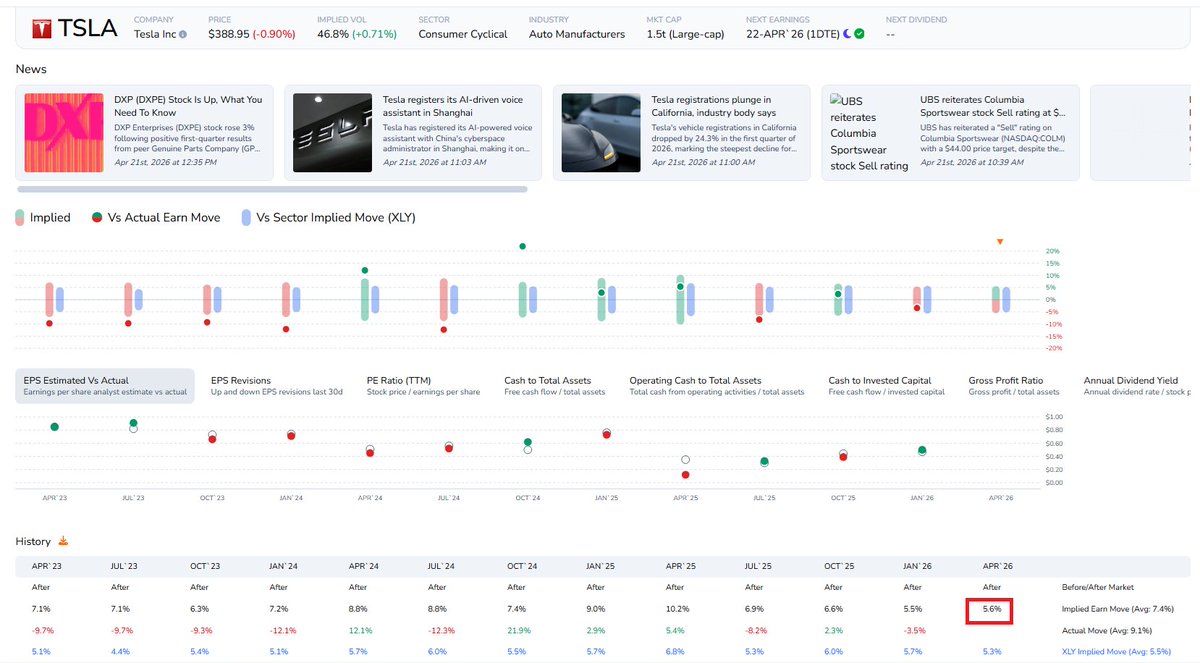The width and height of the screenshot is (1200, 663).
Task: Click the Tesla showroom sign news thumbnail
Action: 332,132
